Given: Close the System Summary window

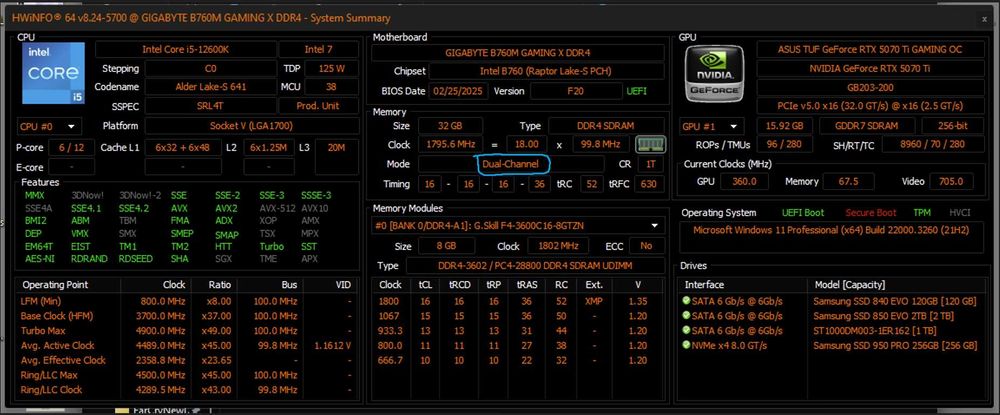Looking at the screenshot, I should (x=985, y=19).
